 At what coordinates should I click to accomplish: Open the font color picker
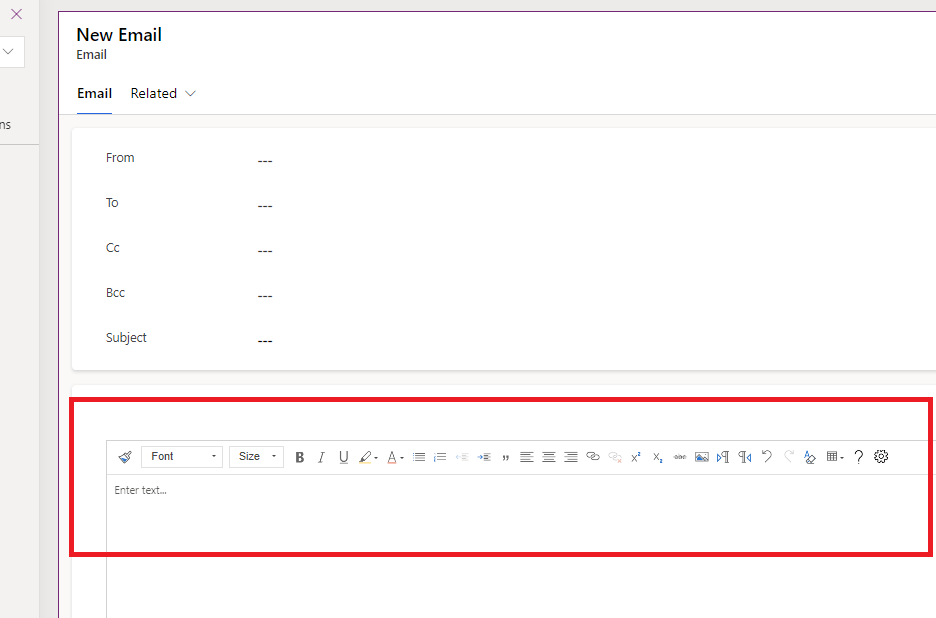(x=395, y=457)
